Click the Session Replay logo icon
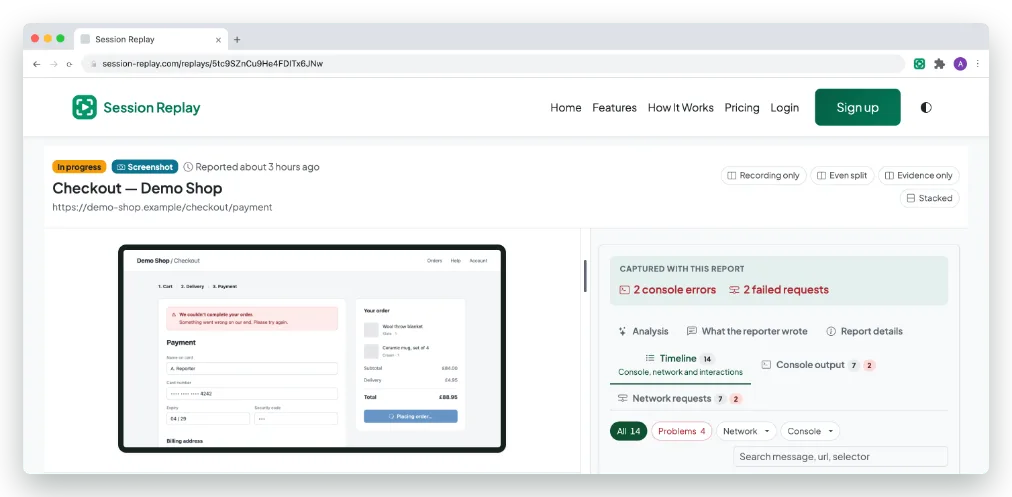This screenshot has height=497, width=1012. (85, 107)
